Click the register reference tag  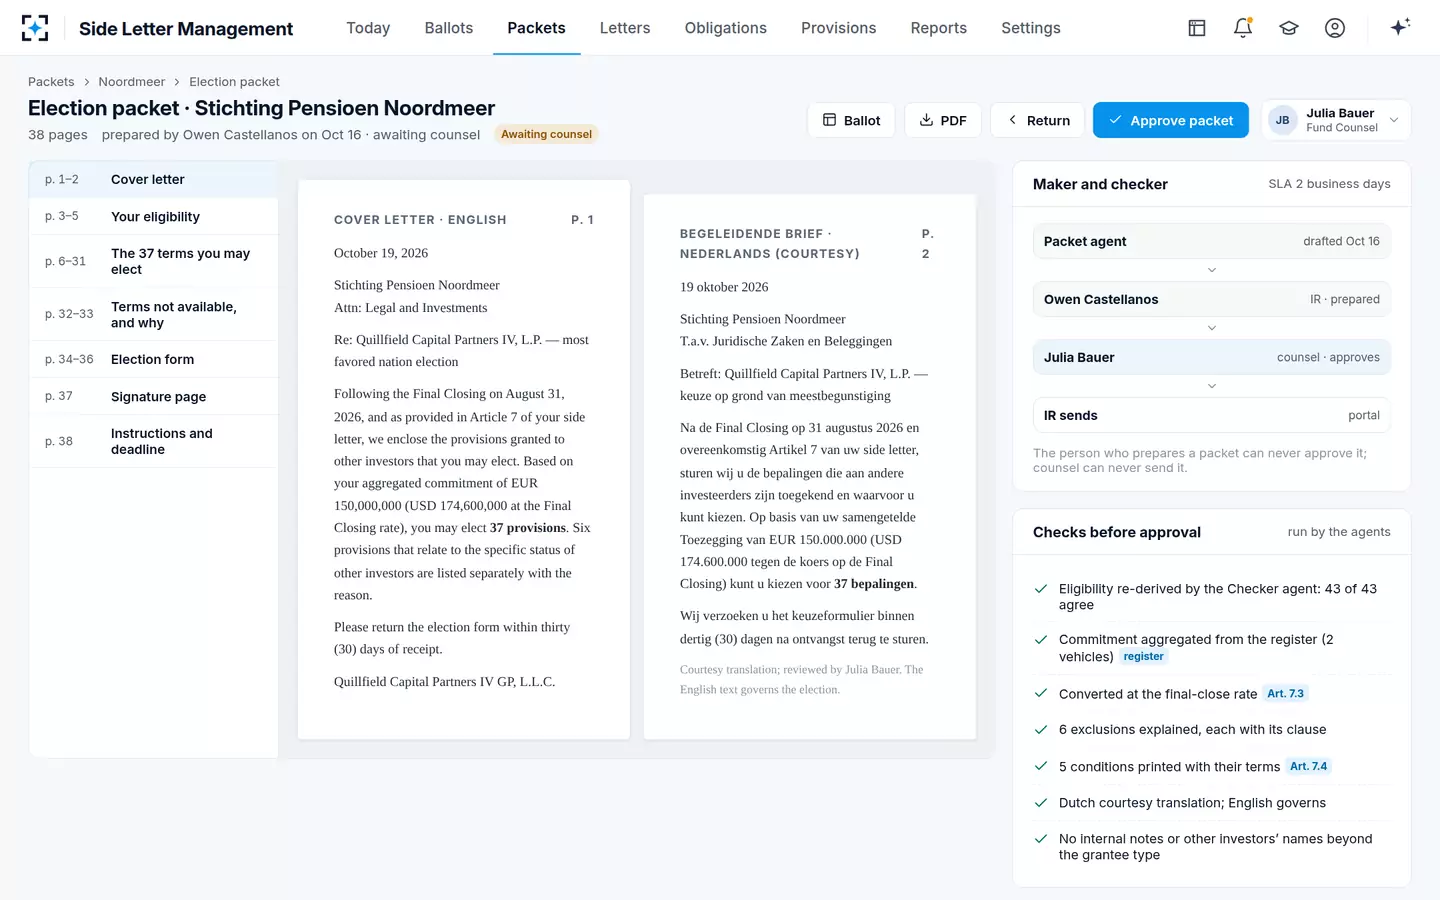(1143, 657)
